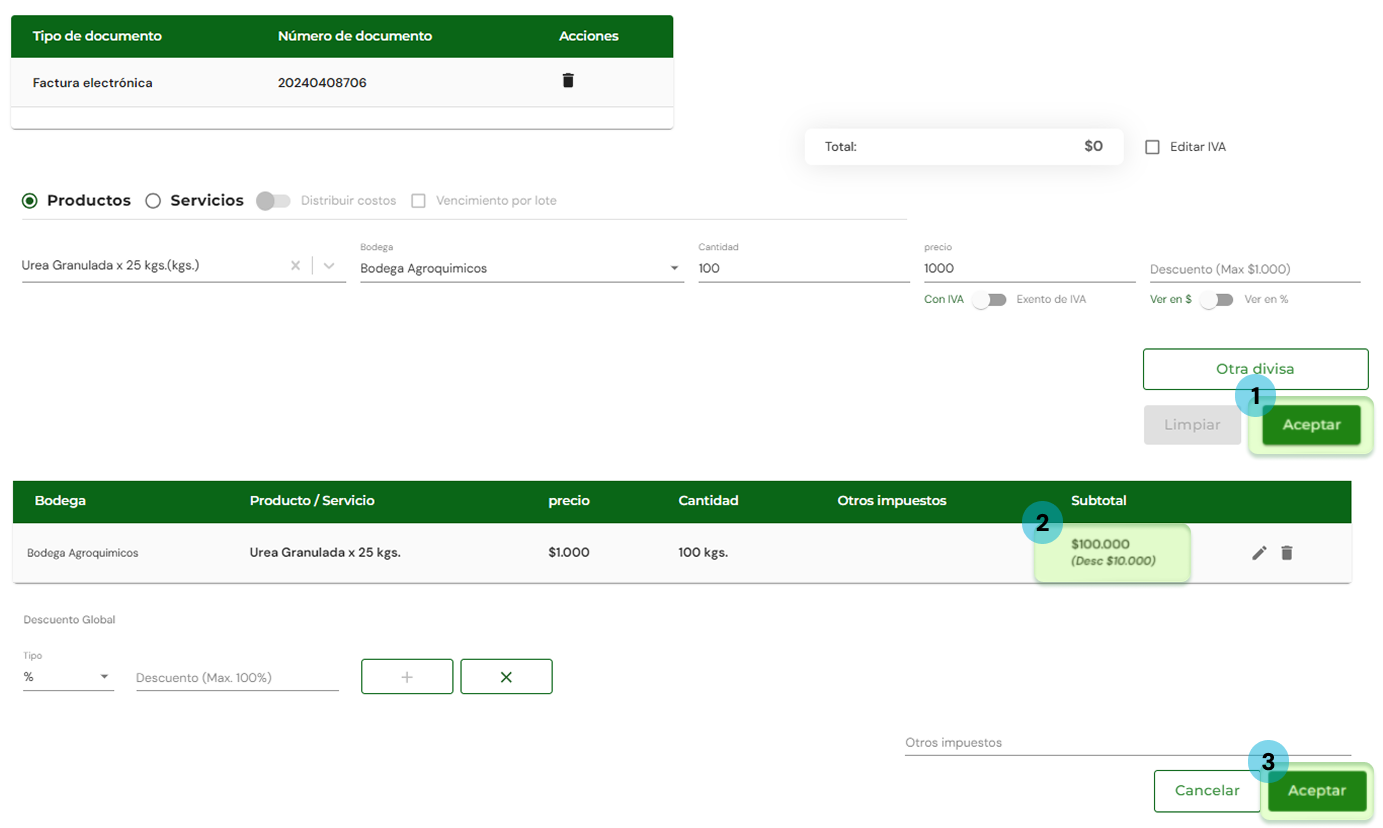Click the Cantidad input field

click(804, 268)
